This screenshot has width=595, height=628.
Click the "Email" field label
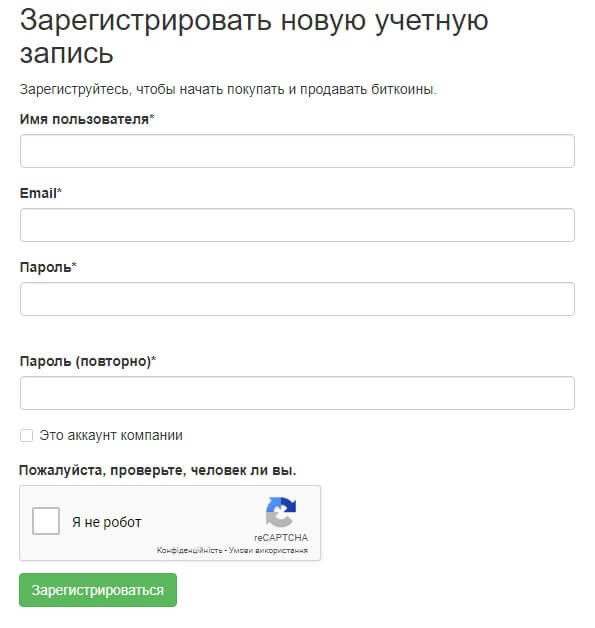[x=40, y=193]
